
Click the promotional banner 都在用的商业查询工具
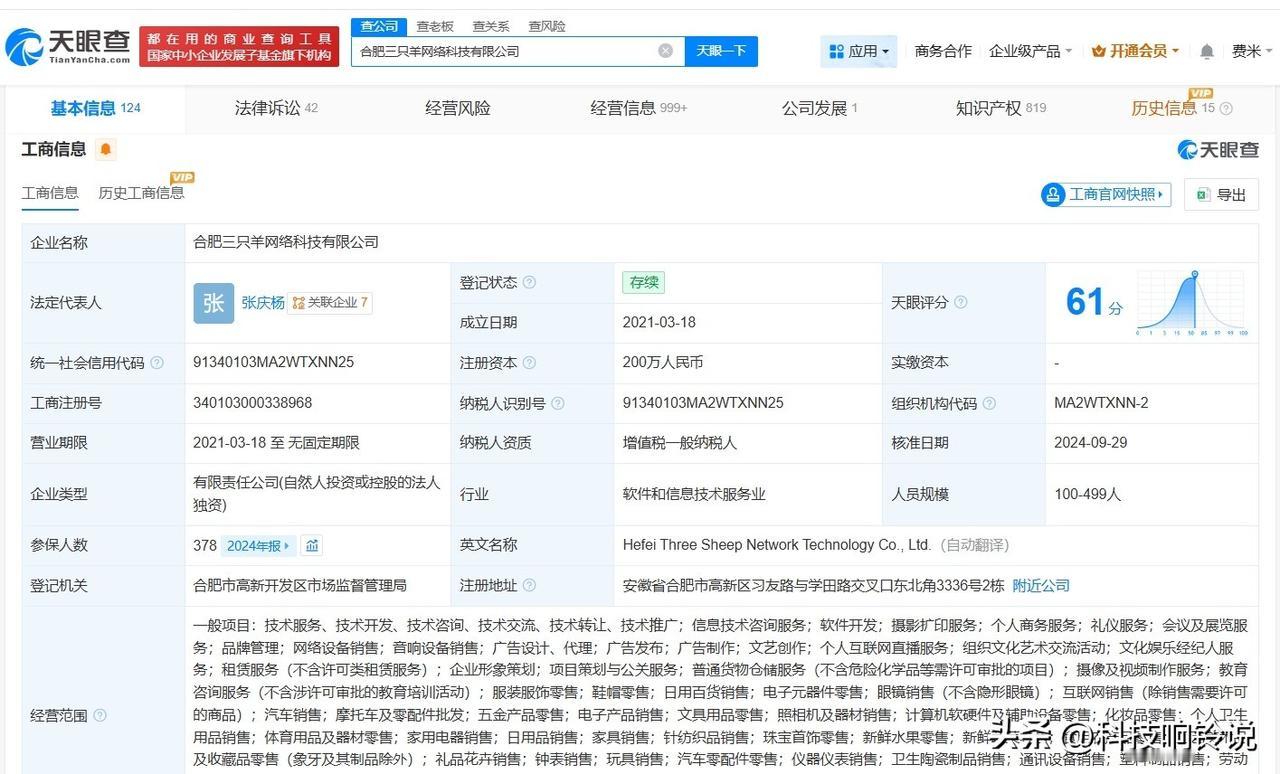pyautogui.click(x=239, y=46)
